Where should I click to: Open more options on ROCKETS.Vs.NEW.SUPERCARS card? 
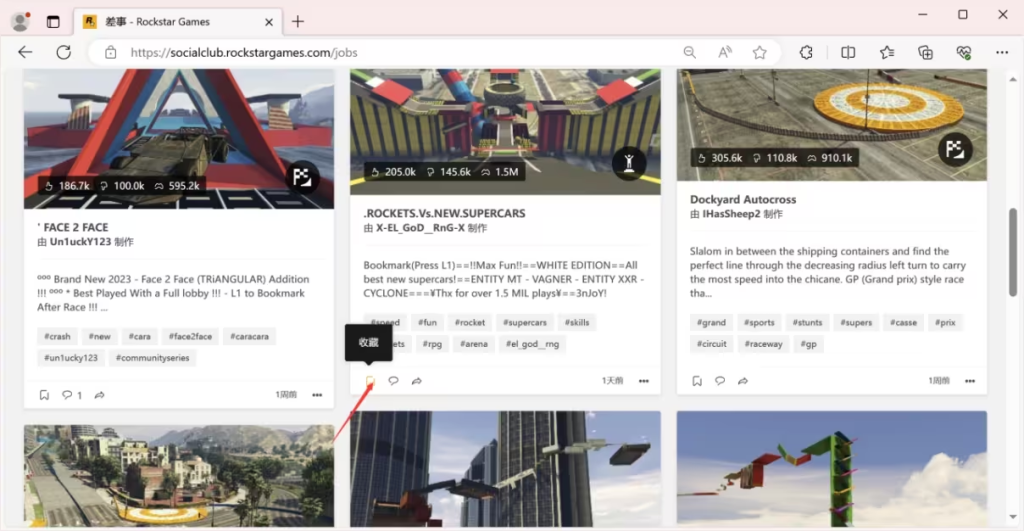click(x=643, y=380)
